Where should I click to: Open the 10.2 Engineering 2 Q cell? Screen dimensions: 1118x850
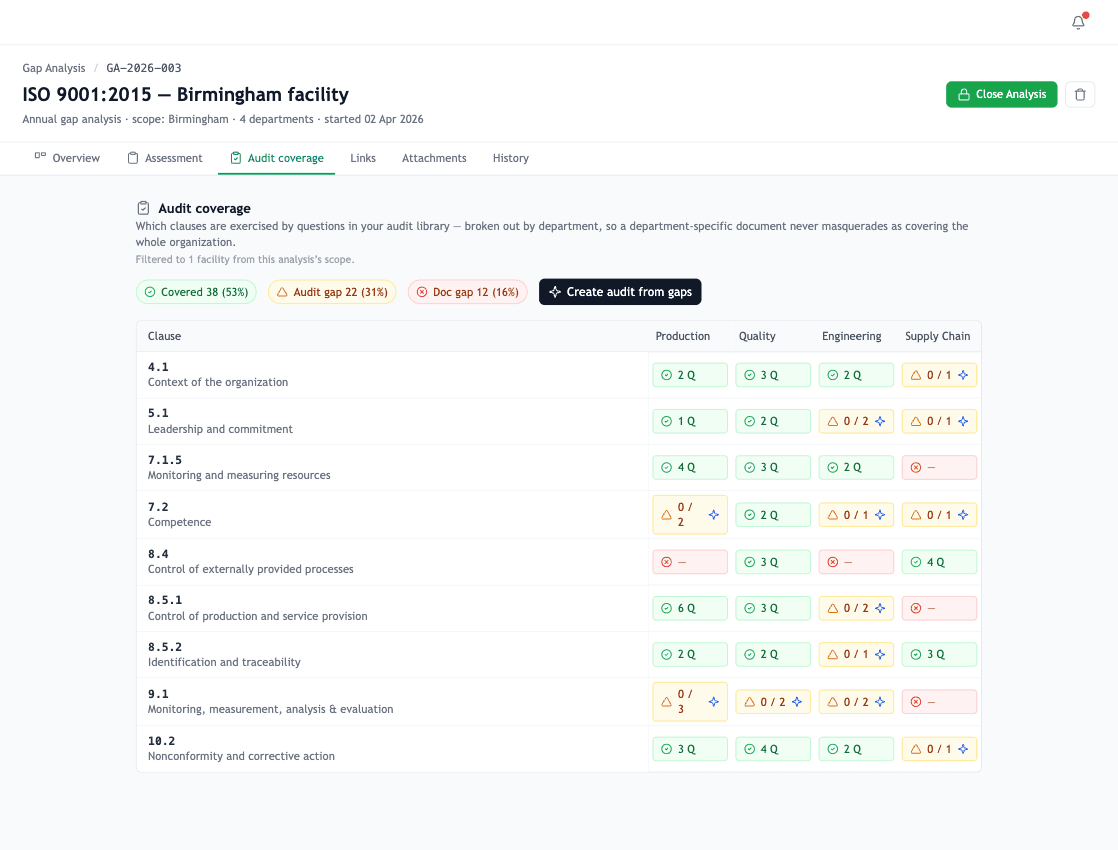coord(856,749)
